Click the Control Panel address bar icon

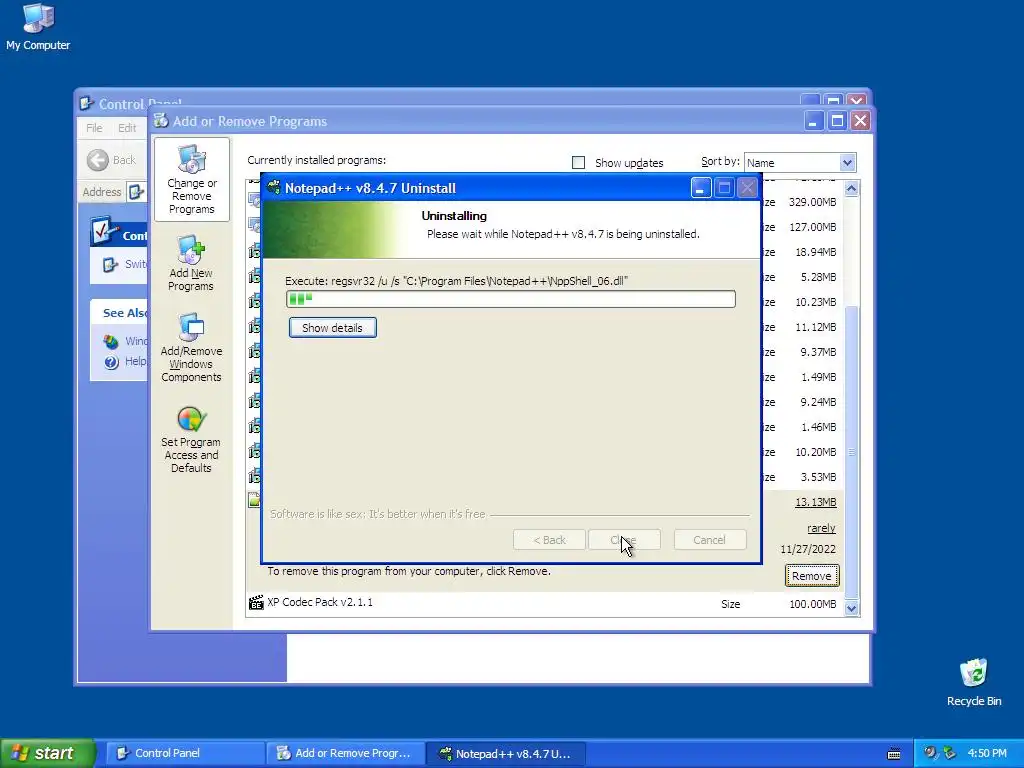click(x=136, y=192)
